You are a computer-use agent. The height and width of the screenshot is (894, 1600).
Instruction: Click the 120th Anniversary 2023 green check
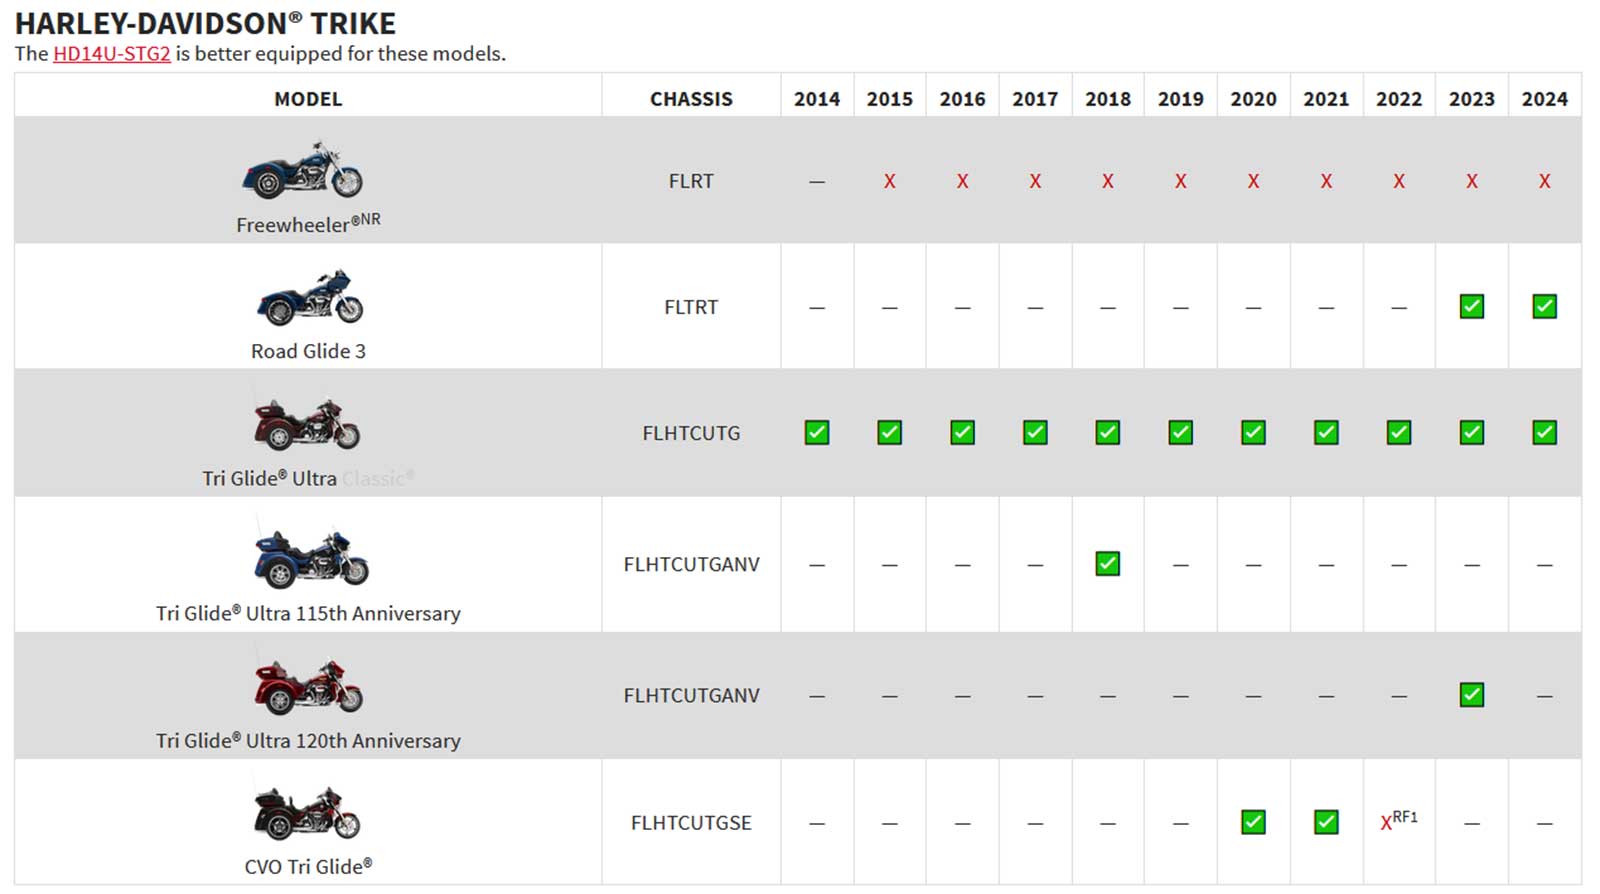(x=1471, y=695)
